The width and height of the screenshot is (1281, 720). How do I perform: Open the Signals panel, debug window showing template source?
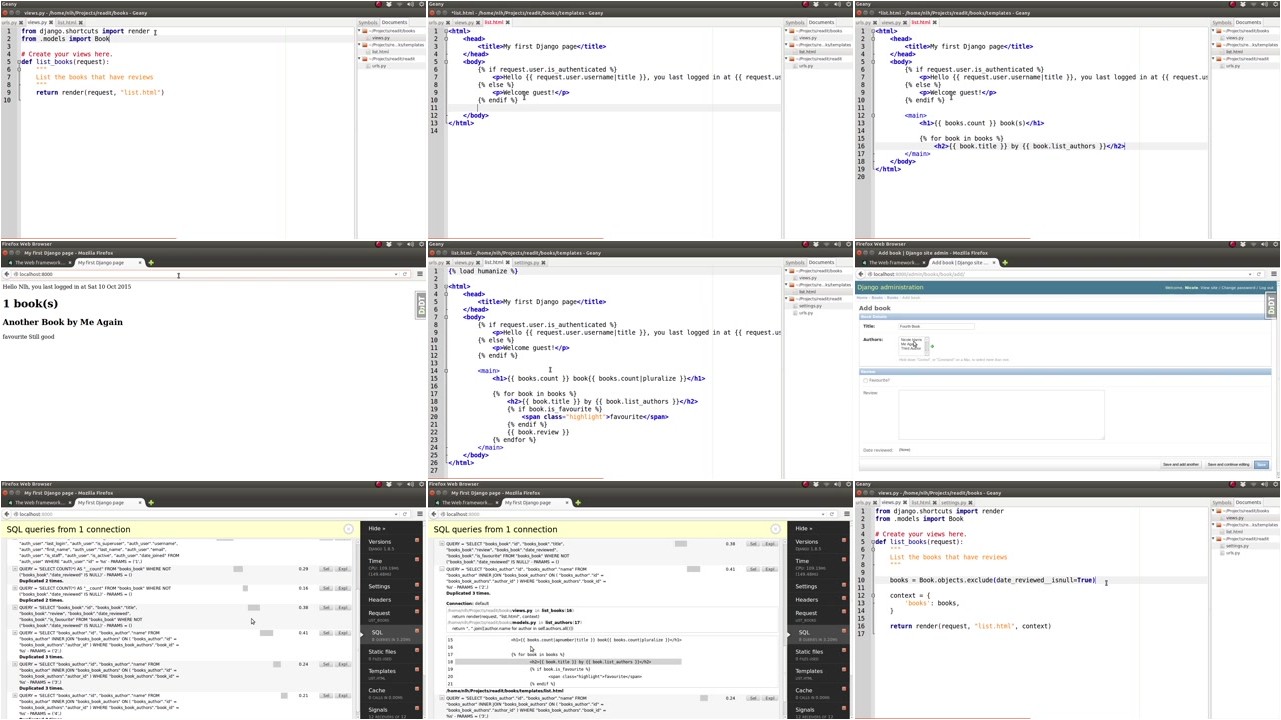(x=805, y=710)
